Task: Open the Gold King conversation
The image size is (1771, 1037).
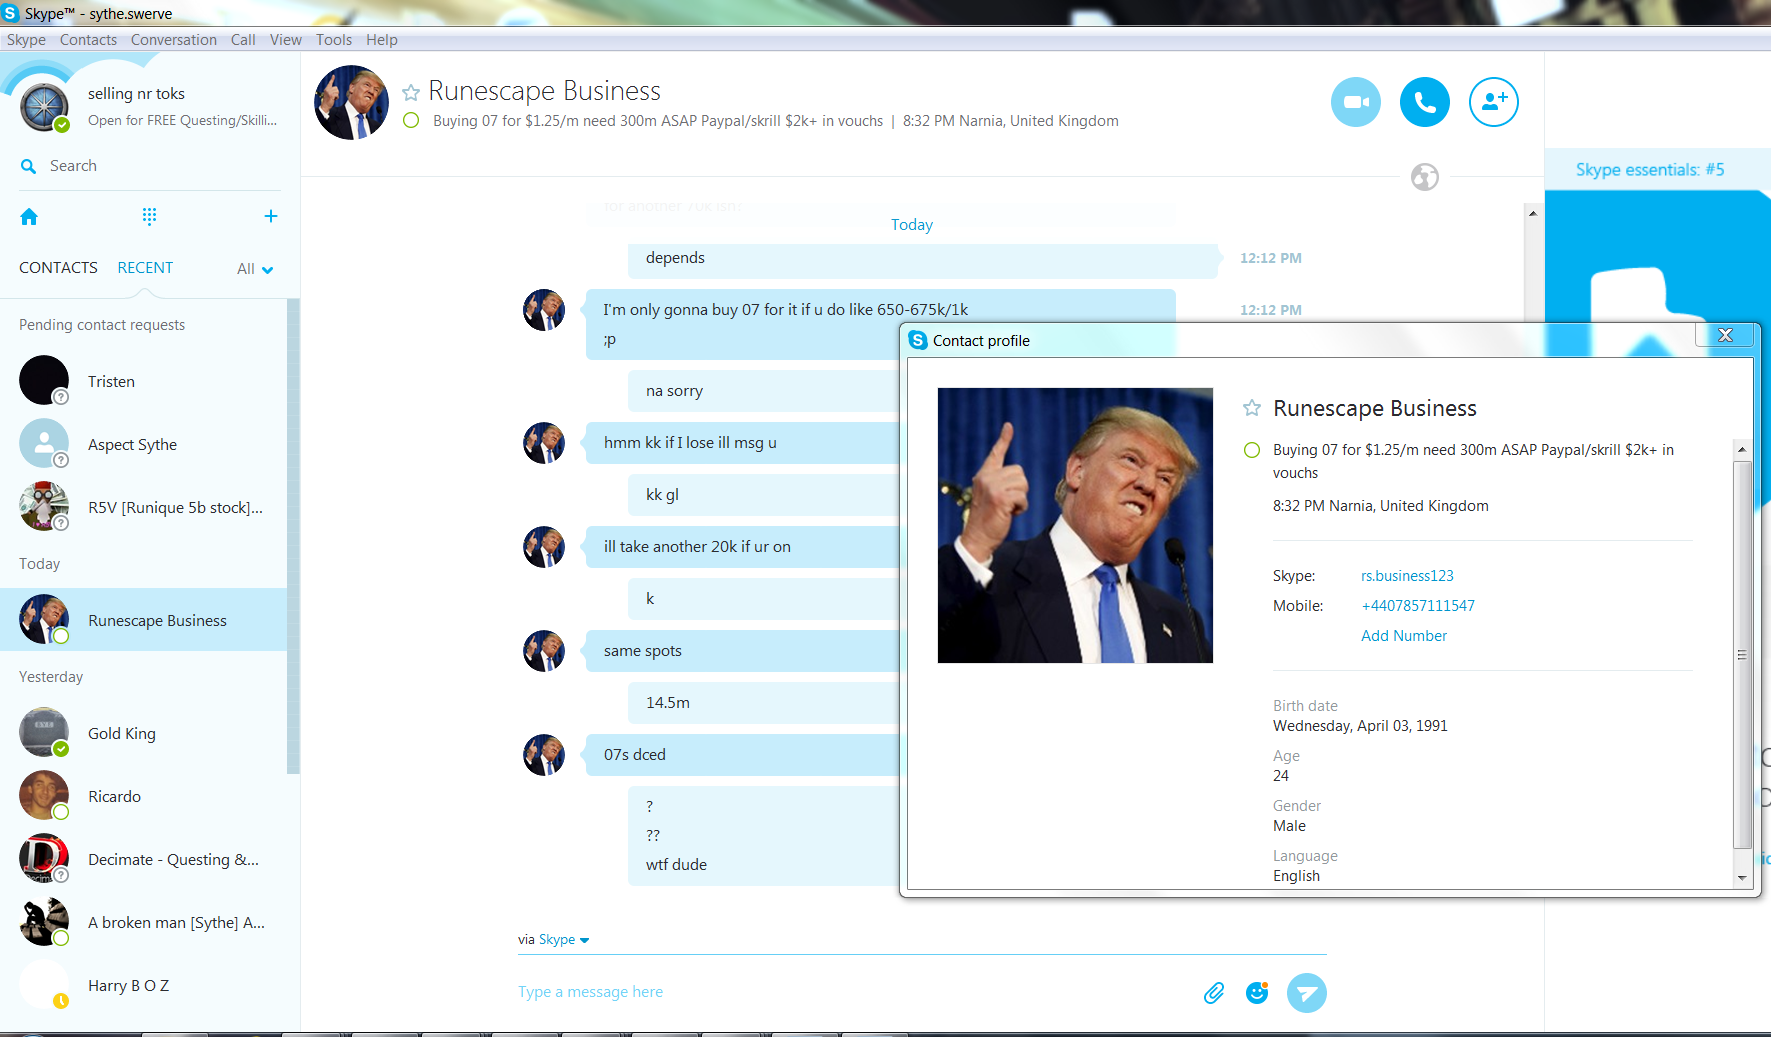Action: point(144,733)
